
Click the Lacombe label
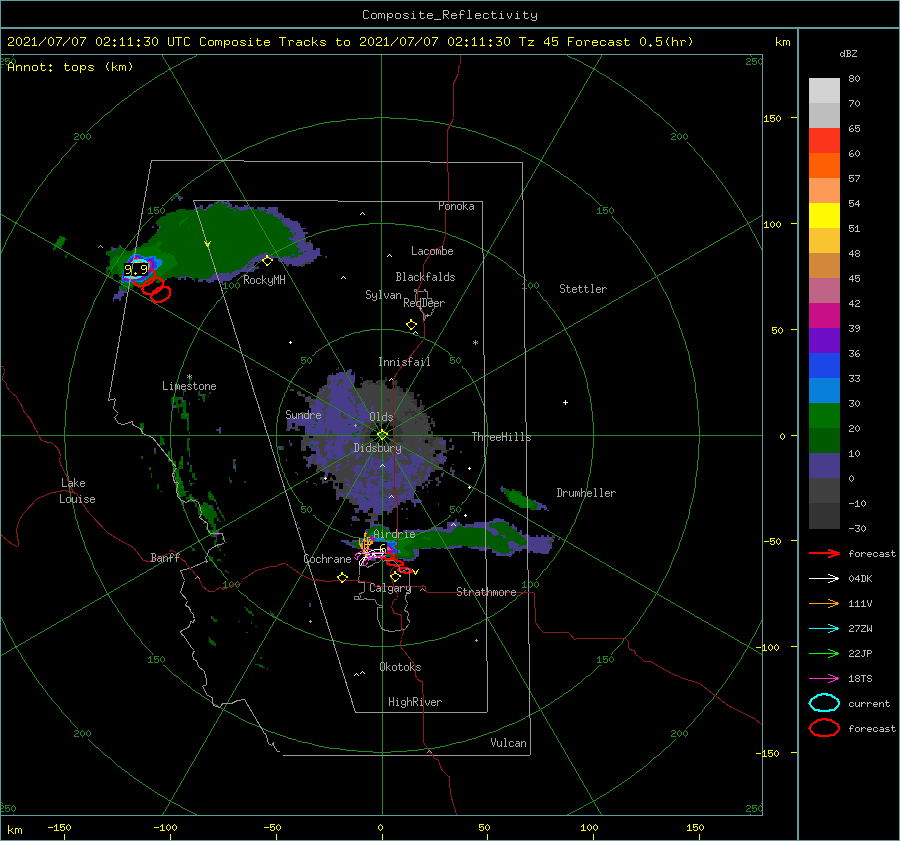[x=432, y=251]
